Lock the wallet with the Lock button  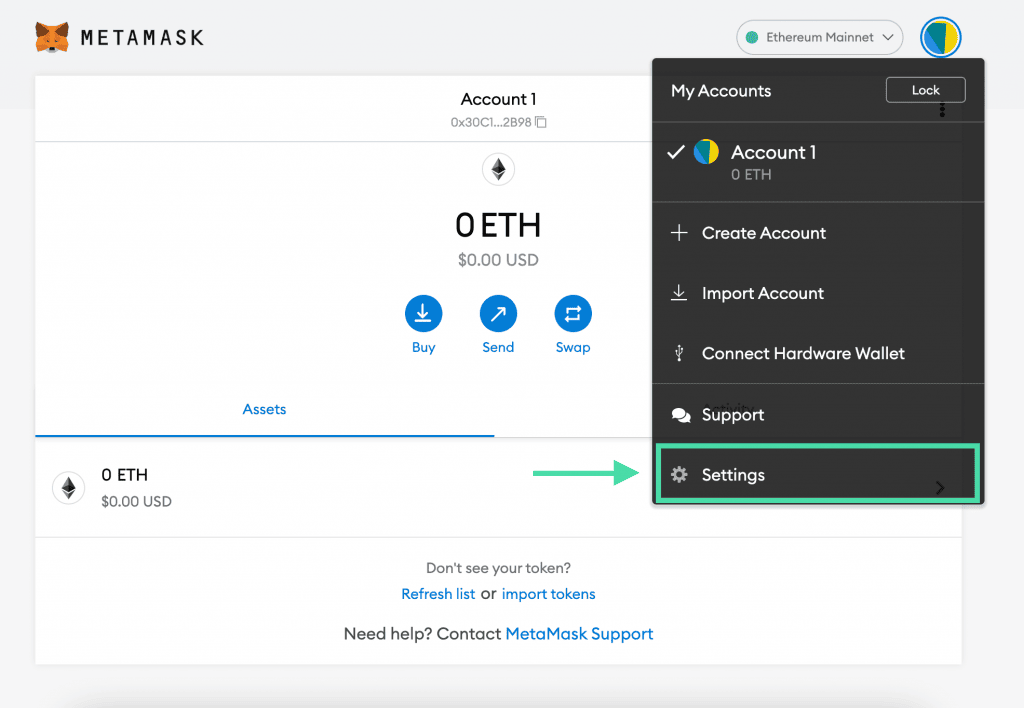(925, 90)
